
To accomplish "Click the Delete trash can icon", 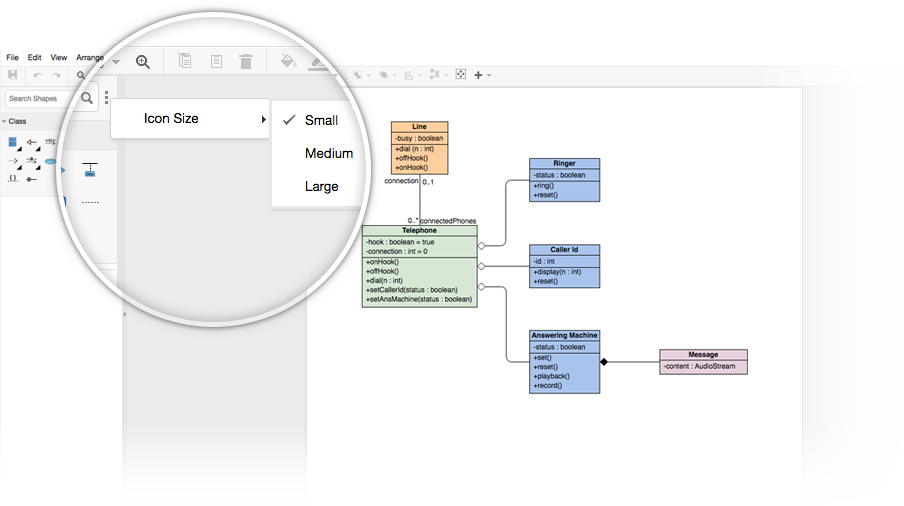I will (246, 61).
